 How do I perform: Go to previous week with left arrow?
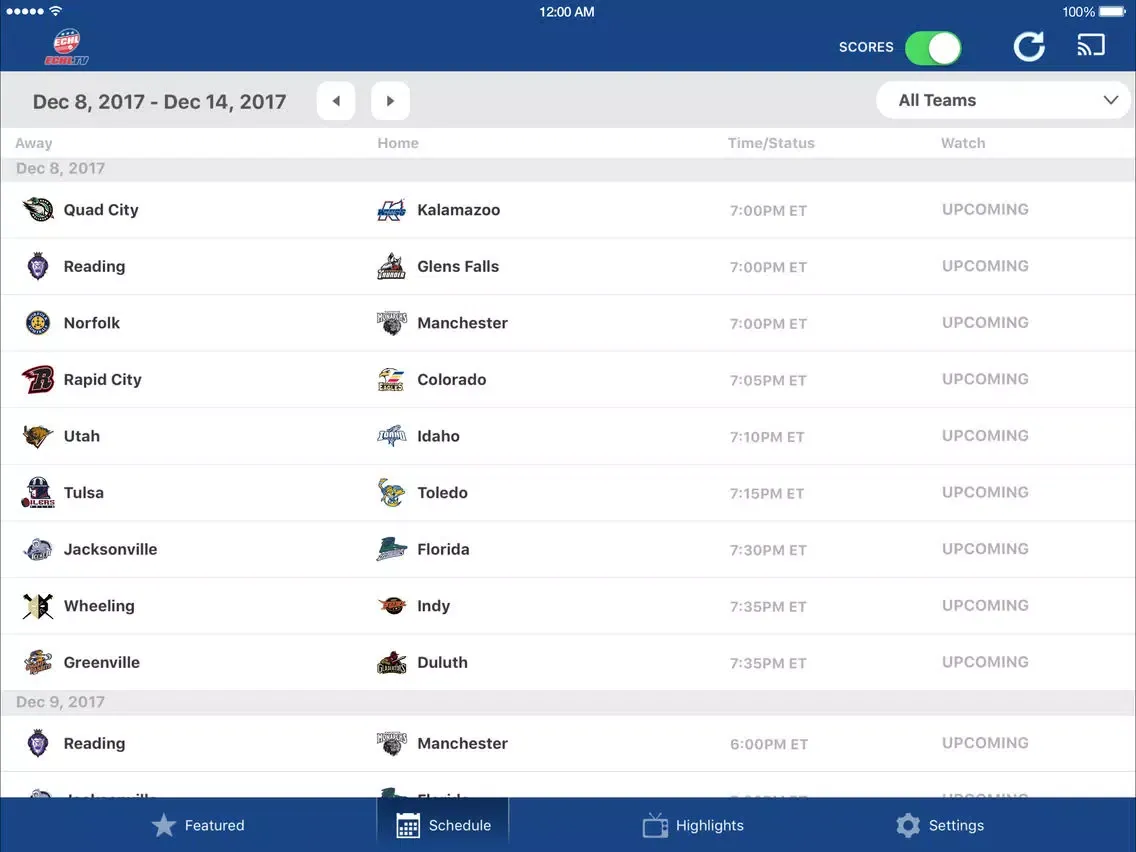(335, 101)
